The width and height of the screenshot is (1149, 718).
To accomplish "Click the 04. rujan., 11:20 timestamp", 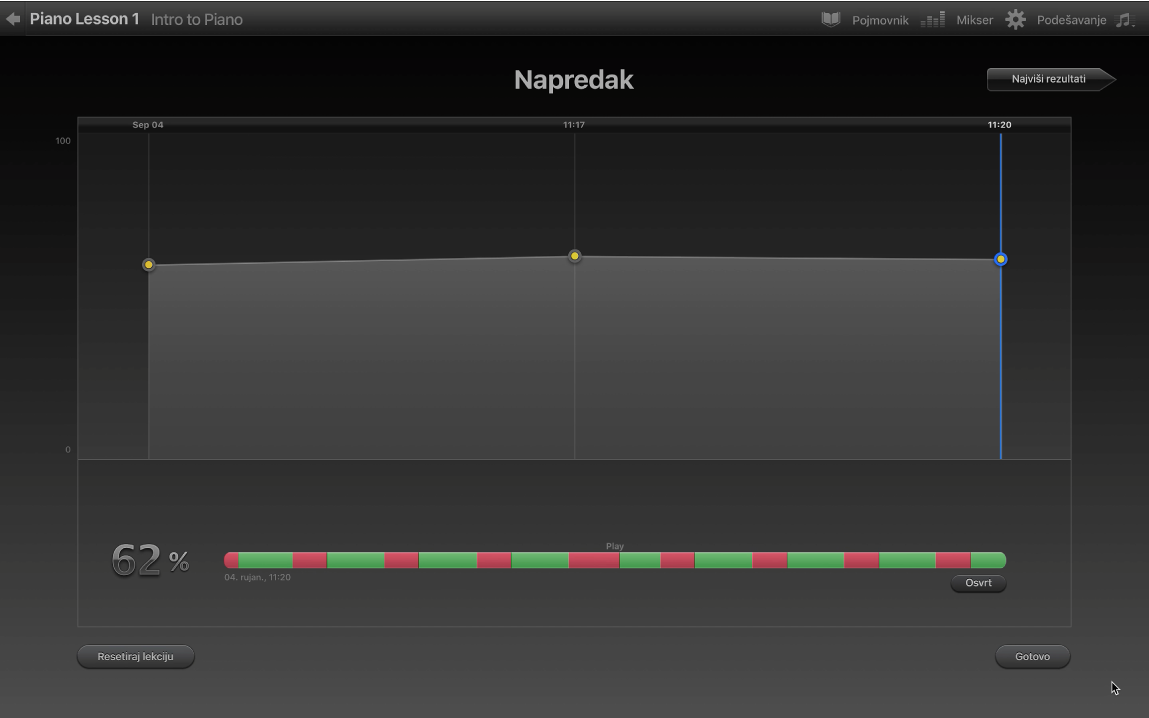I will point(257,577).
